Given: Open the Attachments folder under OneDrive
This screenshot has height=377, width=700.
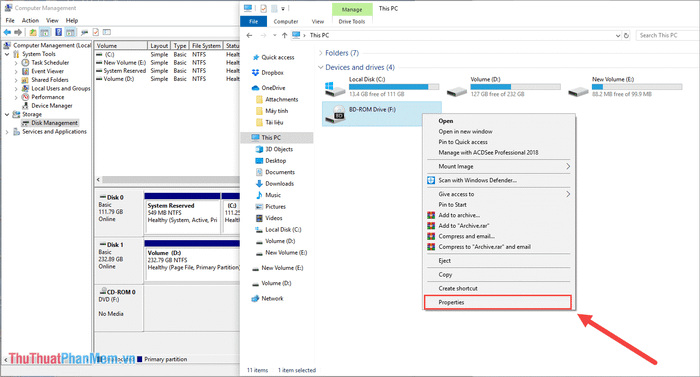Looking at the screenshot, I should (x=281, y=100).
